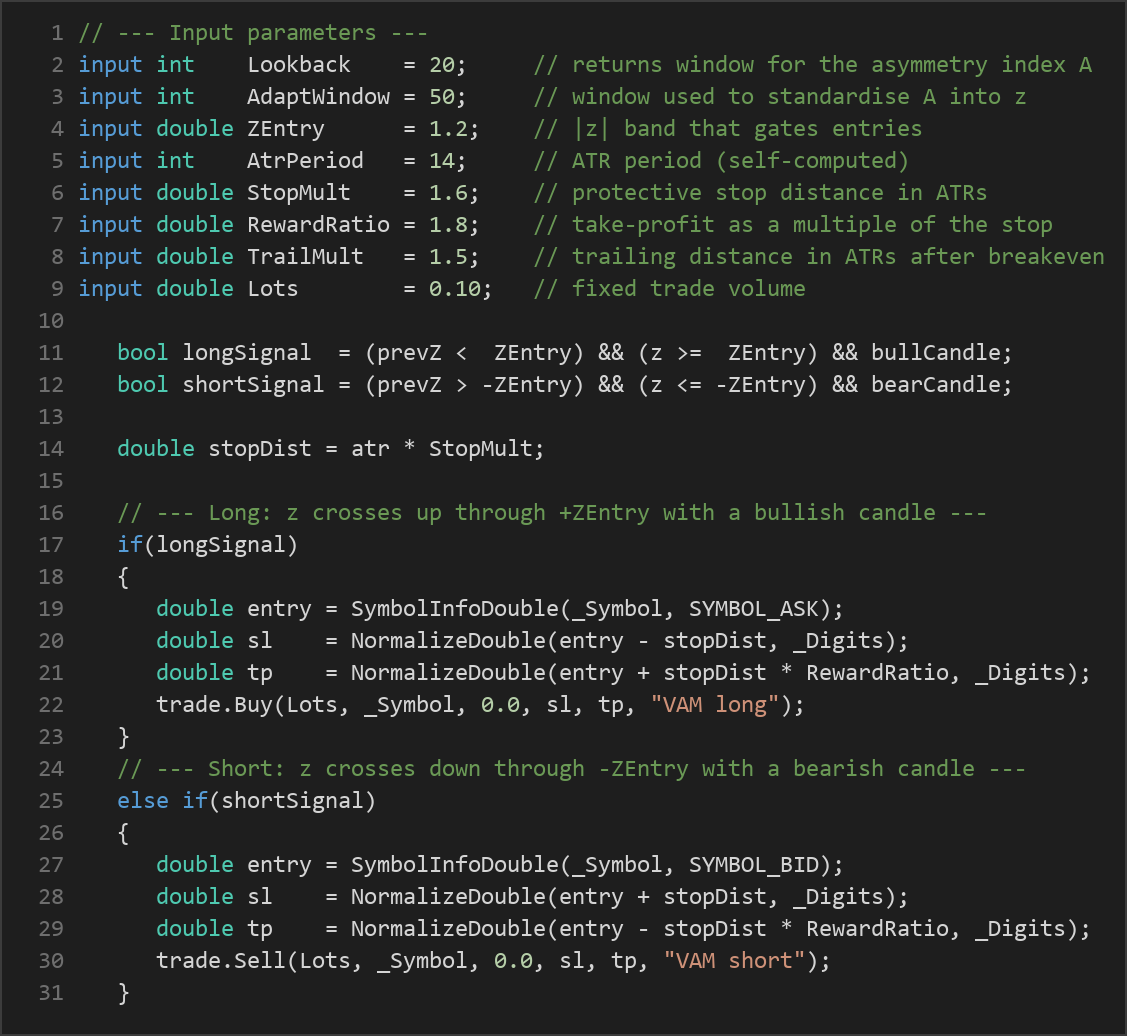
Task: Click the stopDist declaration on line 14
Action: click(259, 449)
